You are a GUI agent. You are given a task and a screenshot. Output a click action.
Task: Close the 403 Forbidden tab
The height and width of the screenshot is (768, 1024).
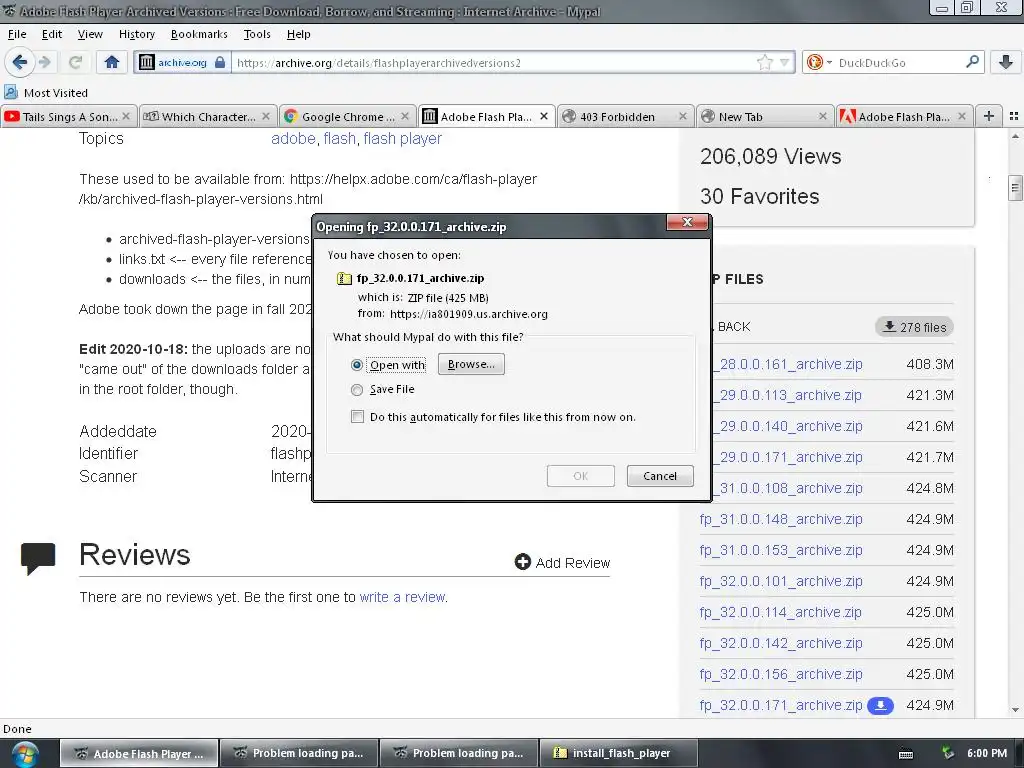[x=682, y=116]
